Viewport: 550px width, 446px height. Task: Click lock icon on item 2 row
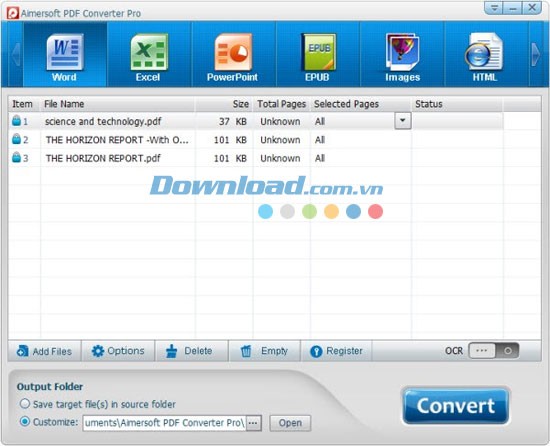pos(16,139)
